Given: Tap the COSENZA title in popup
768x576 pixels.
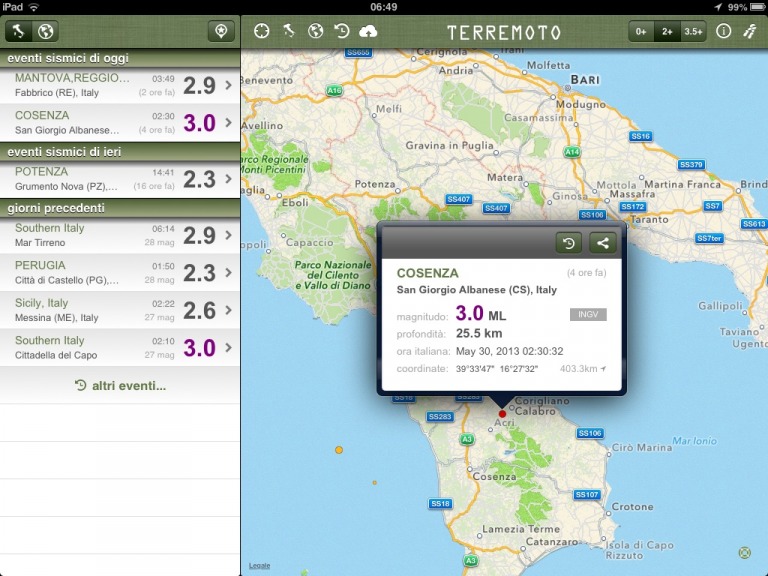Looking at the screenshot, I should [x=428, y=273].
